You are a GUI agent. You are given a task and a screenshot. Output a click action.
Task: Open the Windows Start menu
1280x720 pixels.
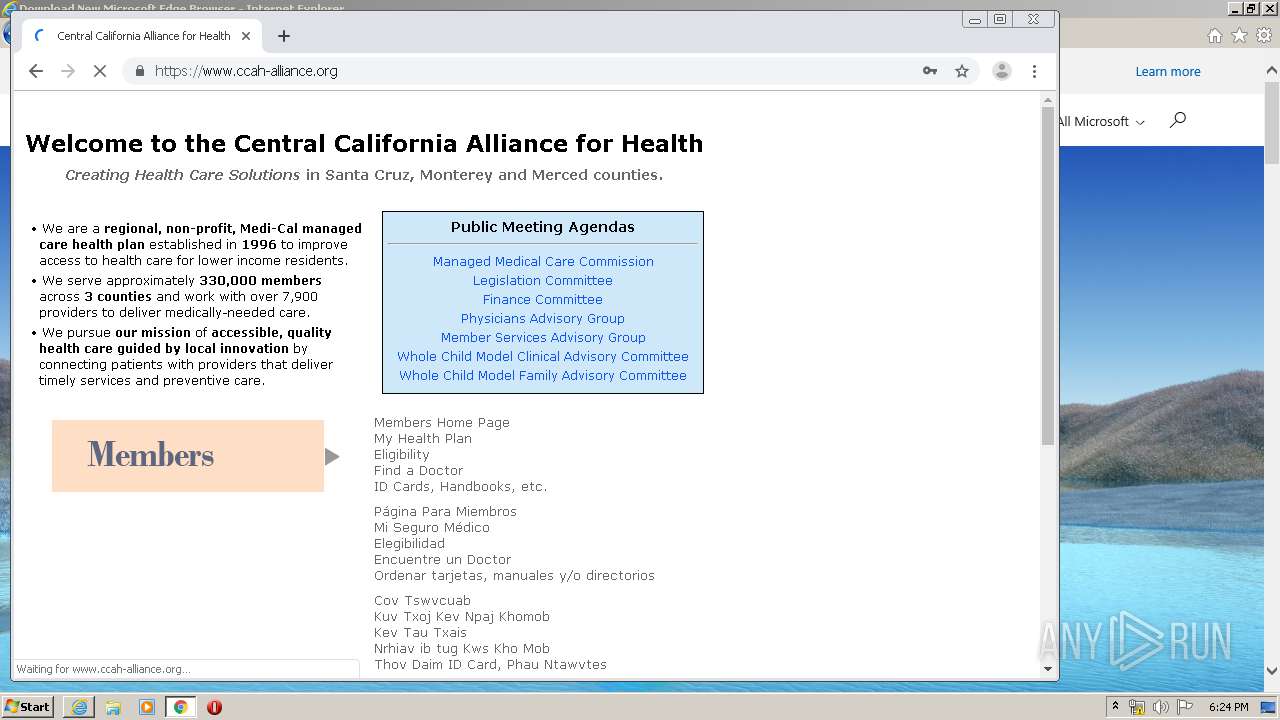pyautogui.click(x=27, y=707)
